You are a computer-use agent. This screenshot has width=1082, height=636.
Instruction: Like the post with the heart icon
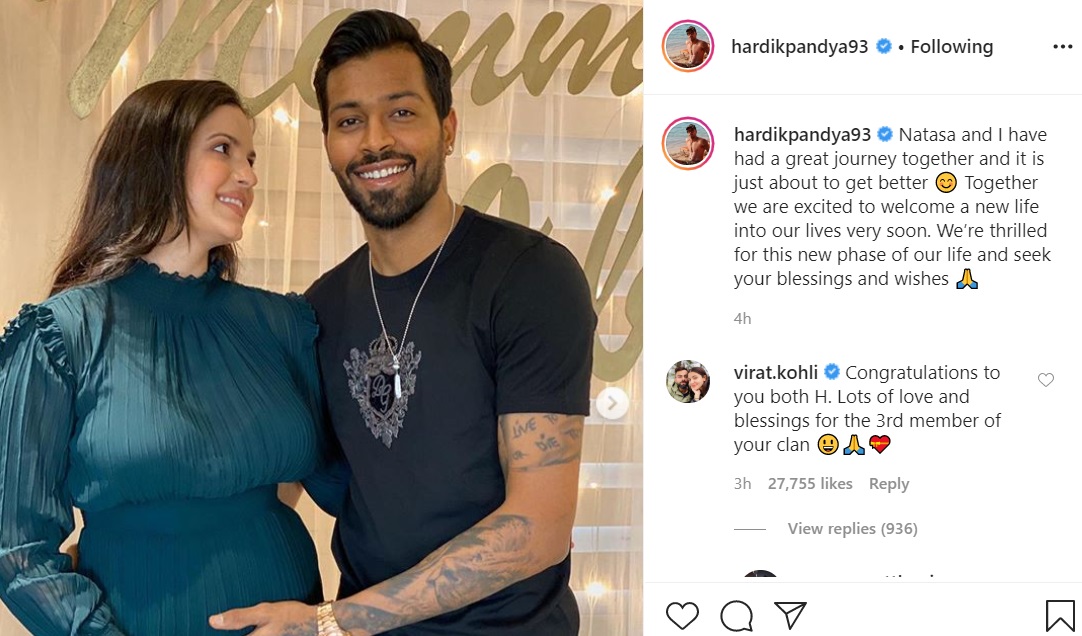[x=682, y=615]
